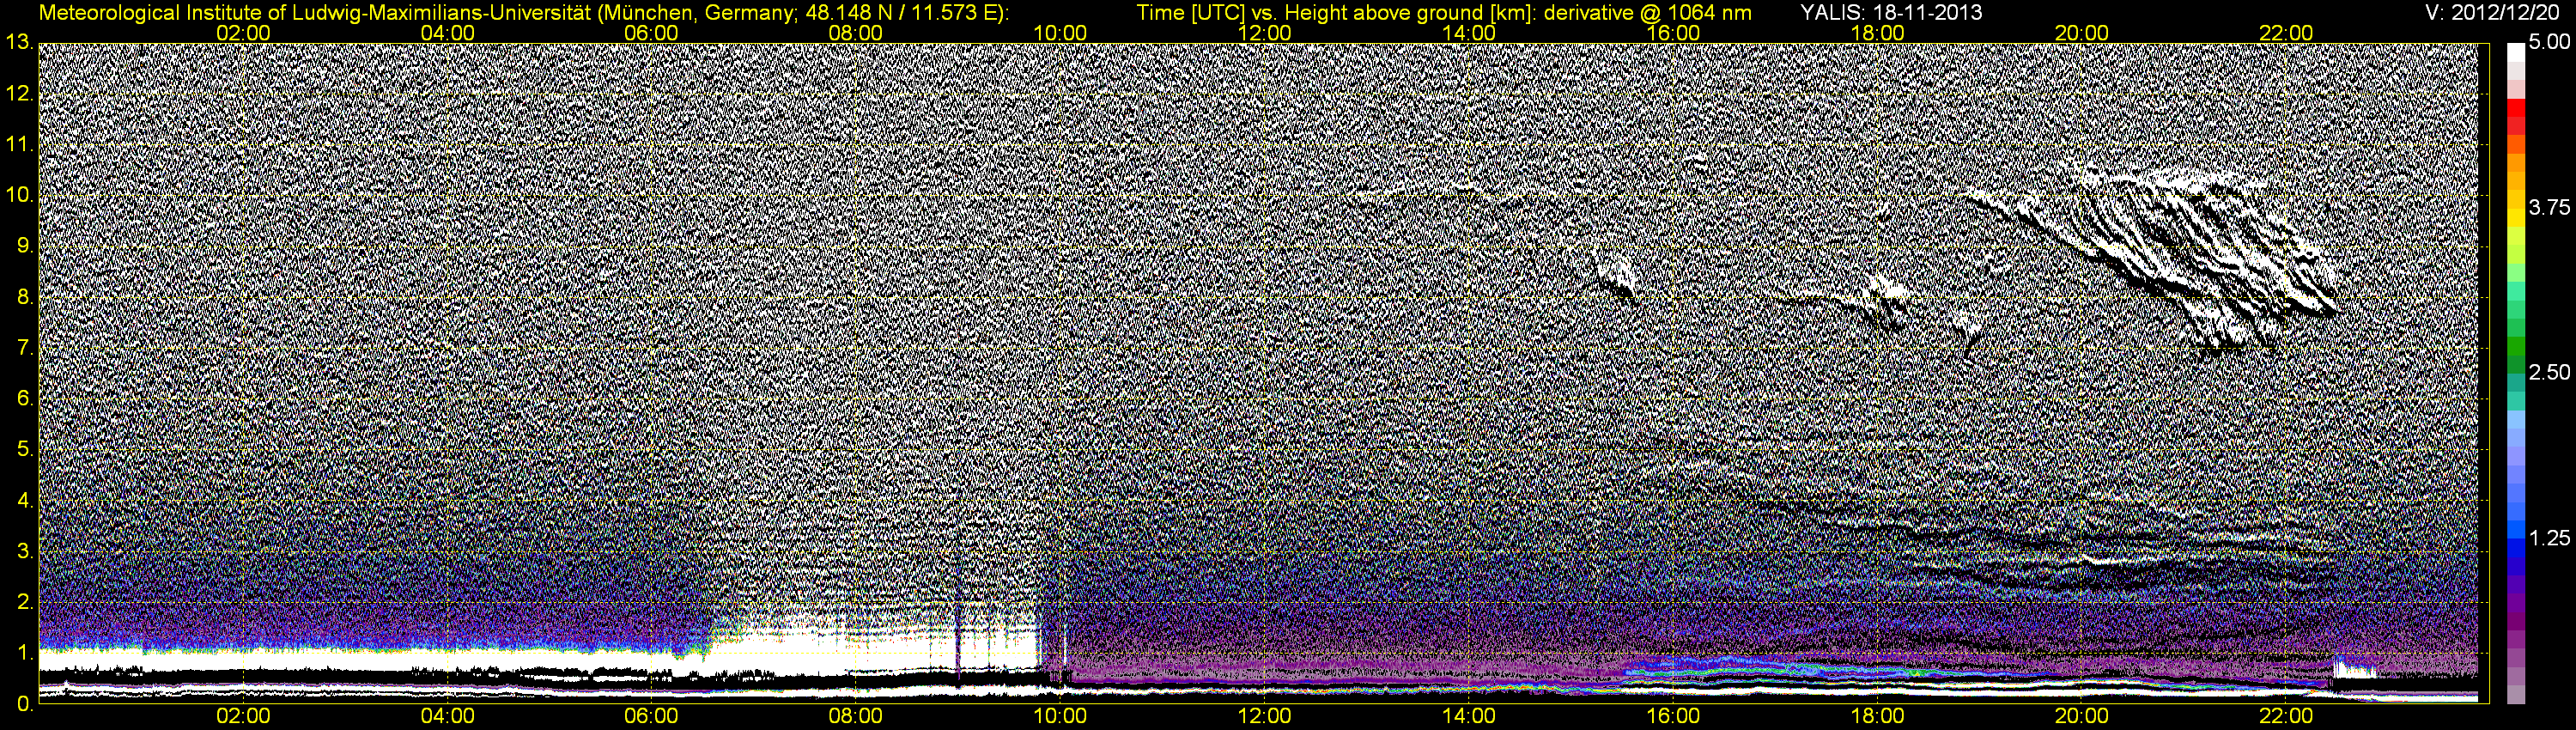Click the top axis '10:00' time label
This screenshot has width=2576, height=730.
[1060, 33]
